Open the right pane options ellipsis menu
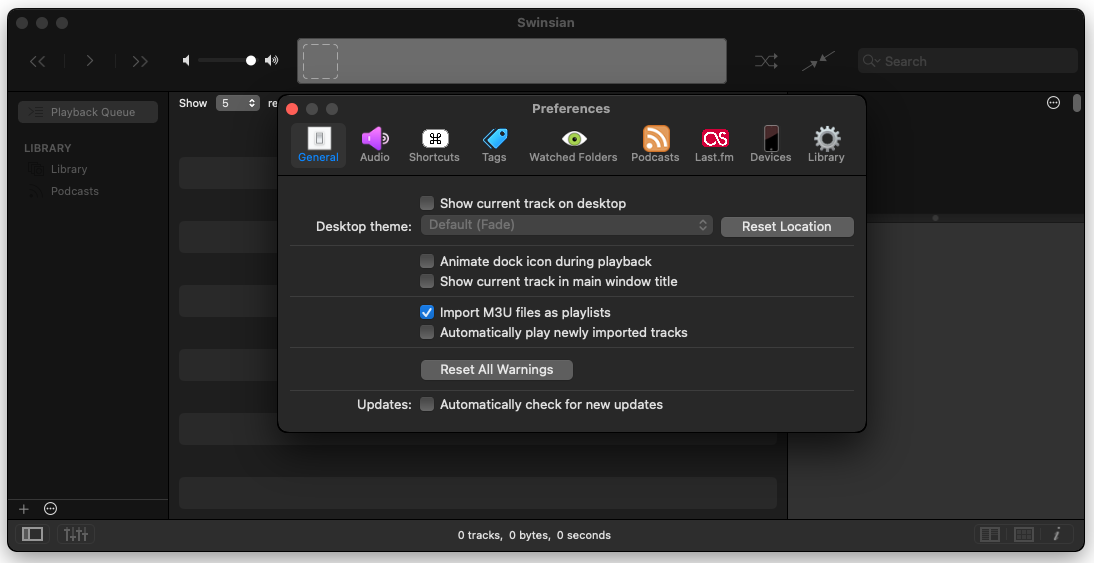 [1054, 103]
